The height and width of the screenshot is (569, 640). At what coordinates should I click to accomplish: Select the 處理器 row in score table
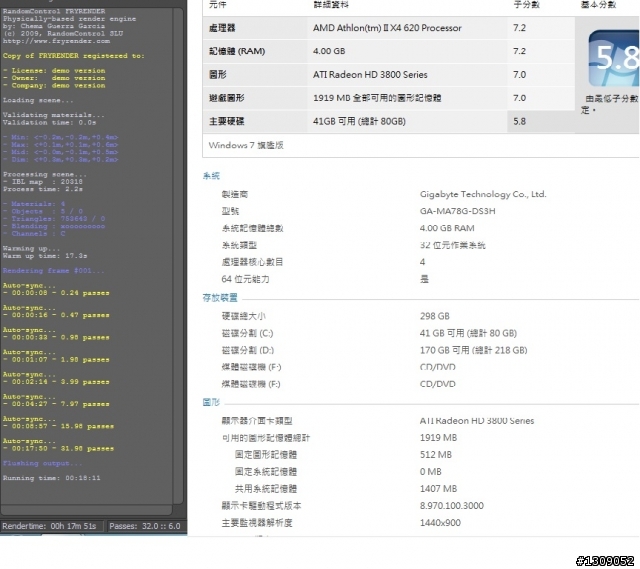pos(389,28)
